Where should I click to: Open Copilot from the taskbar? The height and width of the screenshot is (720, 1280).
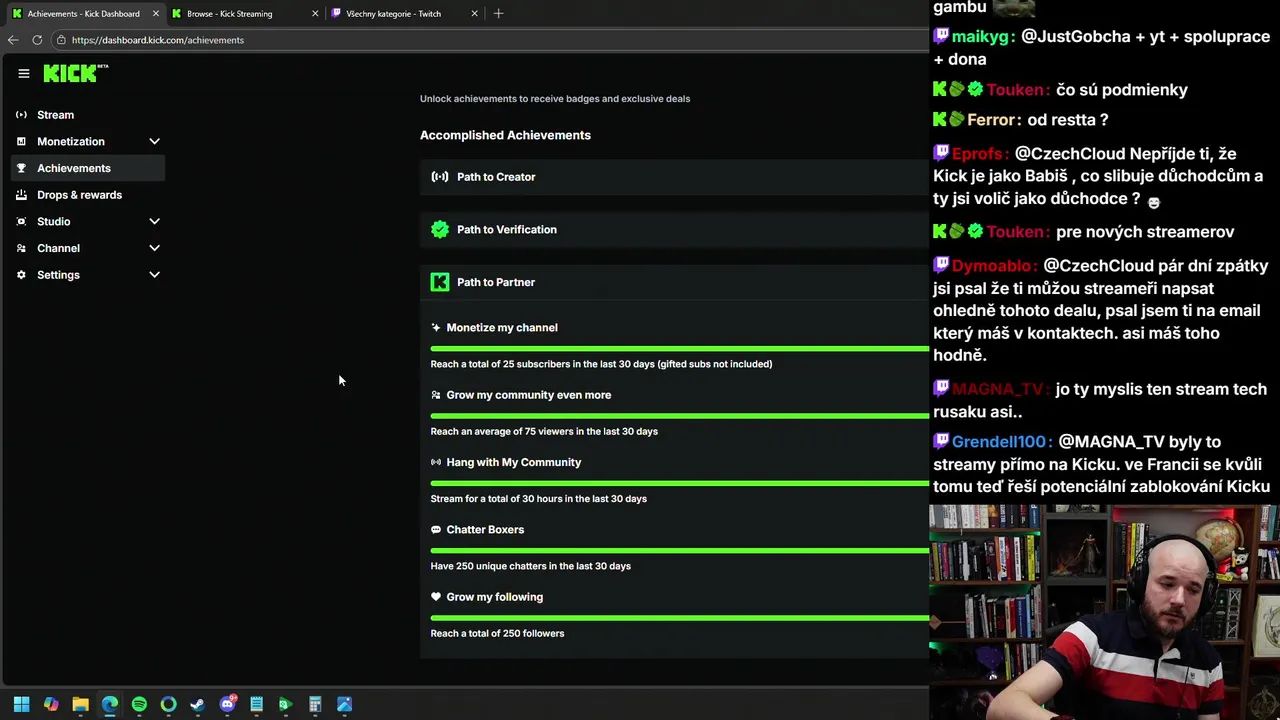click(51, 704)
